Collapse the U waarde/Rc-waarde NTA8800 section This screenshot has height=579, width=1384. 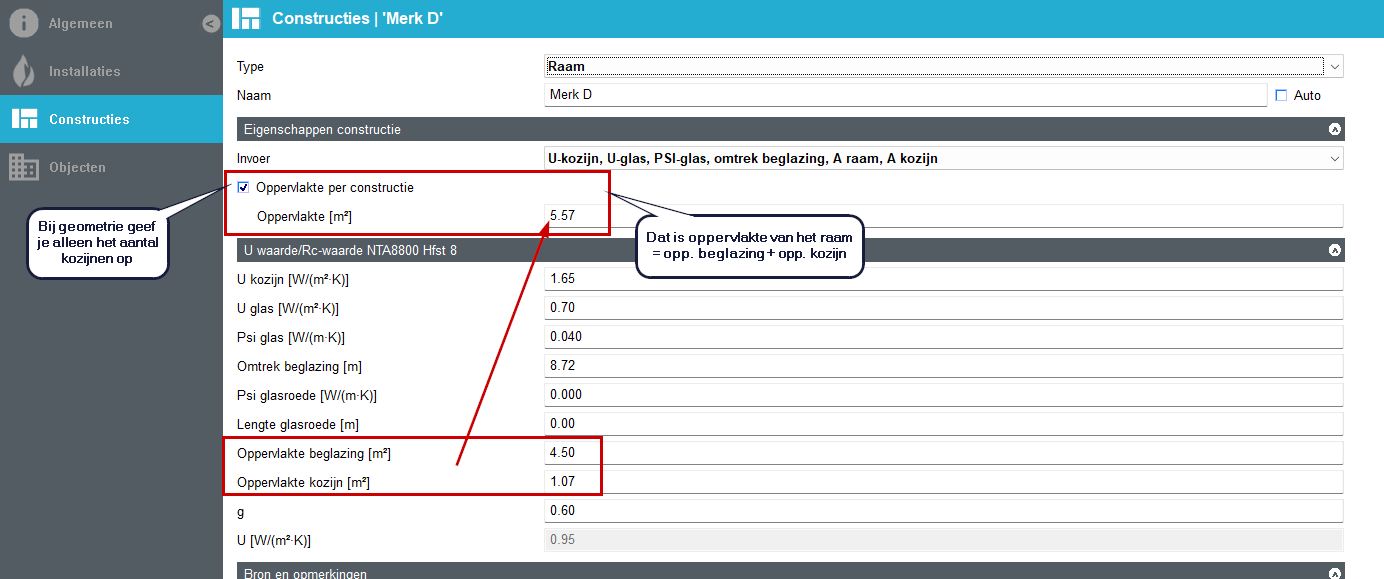pyautogui.click(x=1333, y=250)
